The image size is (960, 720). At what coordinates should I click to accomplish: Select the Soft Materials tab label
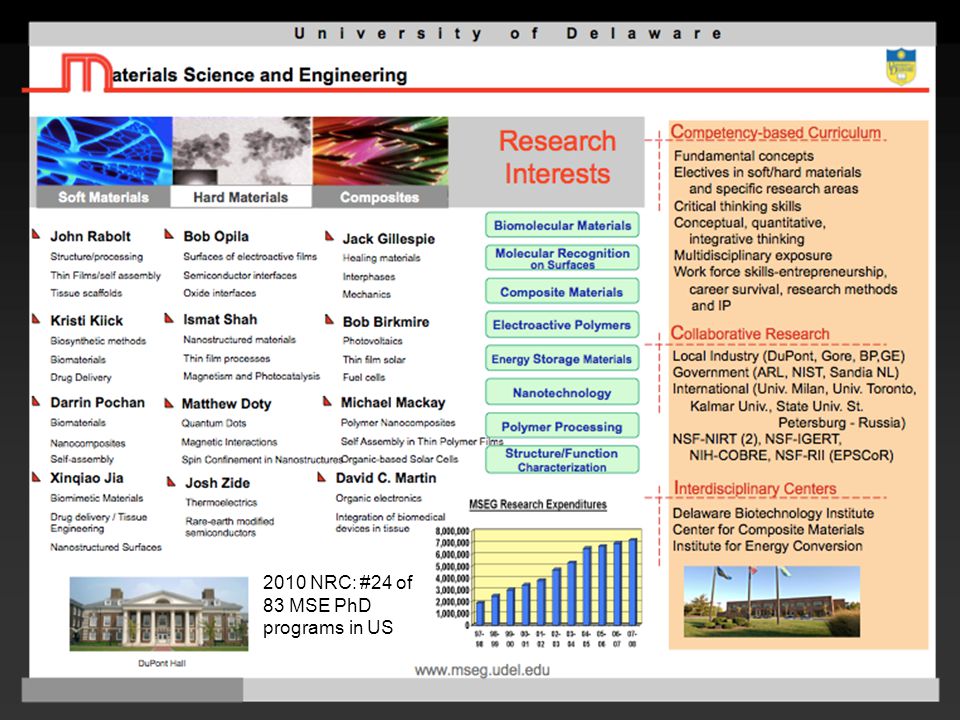(x=103, y=197)
